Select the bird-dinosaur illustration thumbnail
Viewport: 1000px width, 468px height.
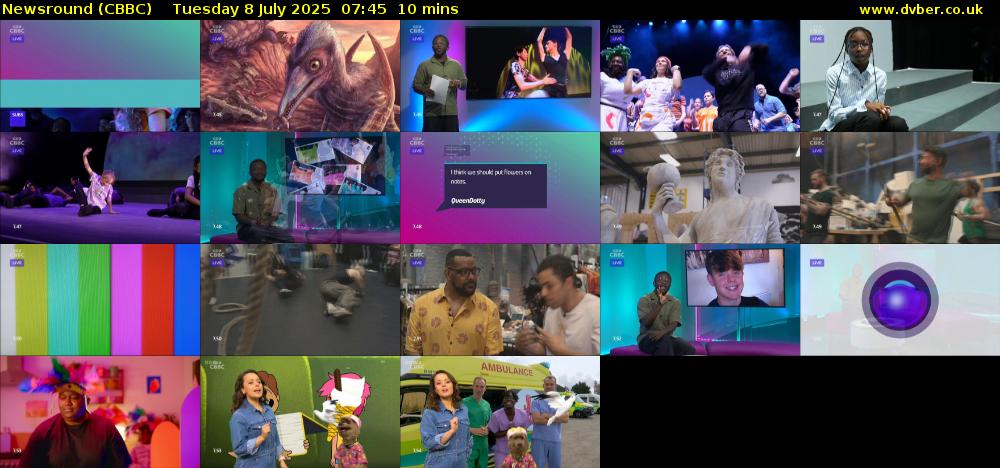[x=300, y=75]
